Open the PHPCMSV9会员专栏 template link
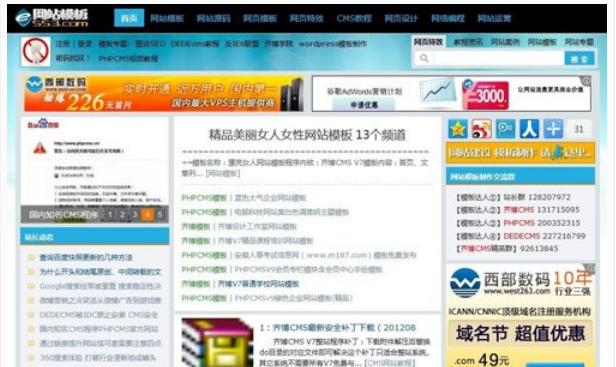 pyautogui.click(x=308, y=270)
